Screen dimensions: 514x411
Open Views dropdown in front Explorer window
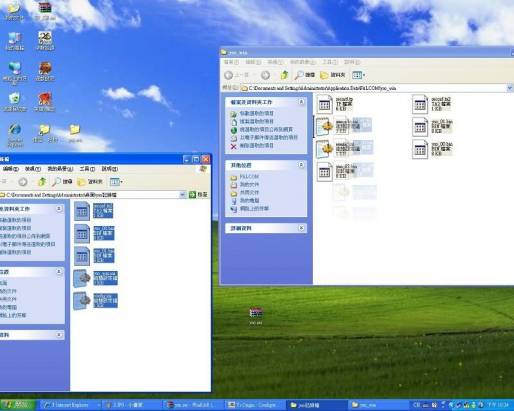[116, 182]
